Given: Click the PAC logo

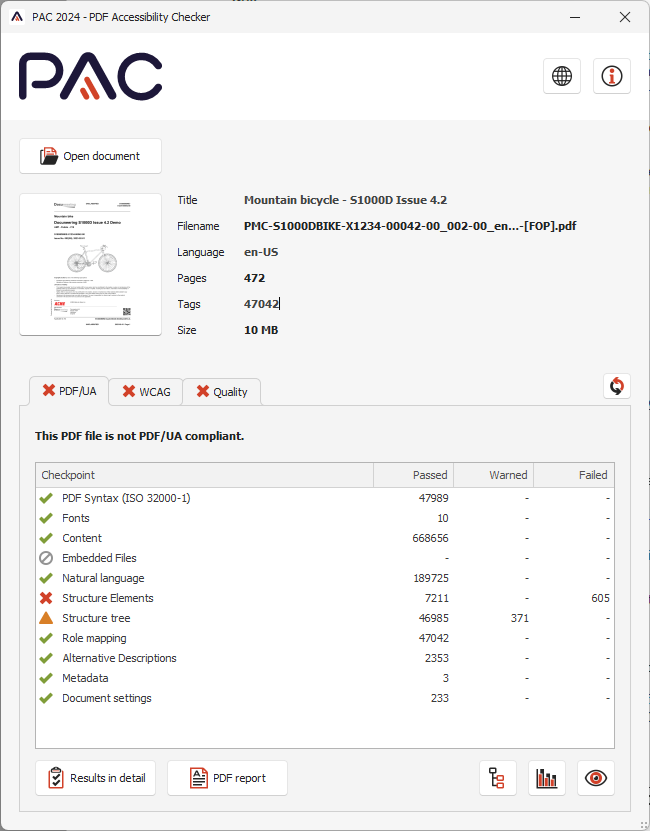Looking at the screenshot, I should click(x=91, y=77).
